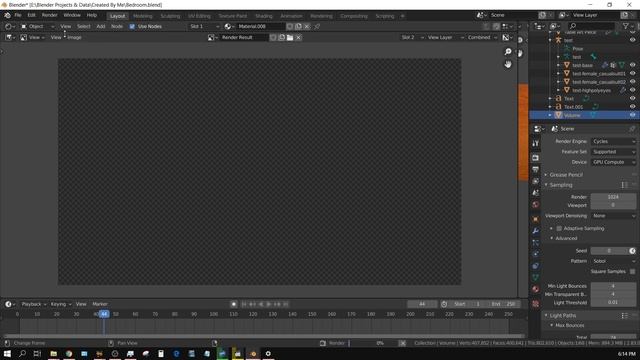Click the outliner search field

(591, 26)
